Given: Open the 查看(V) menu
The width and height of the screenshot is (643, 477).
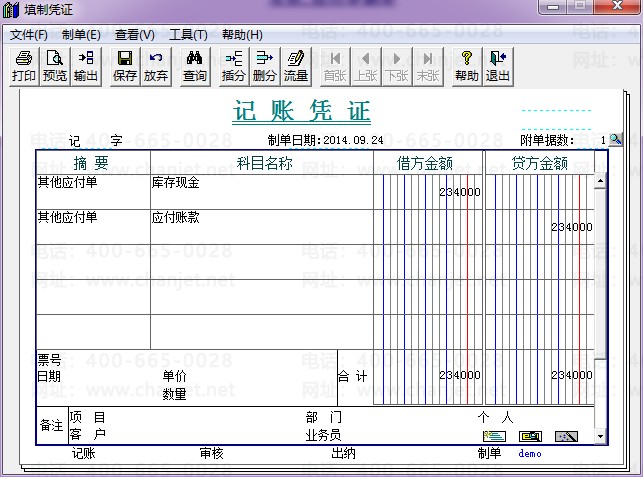Looking at the screenshot, I should tap(135, 35).
